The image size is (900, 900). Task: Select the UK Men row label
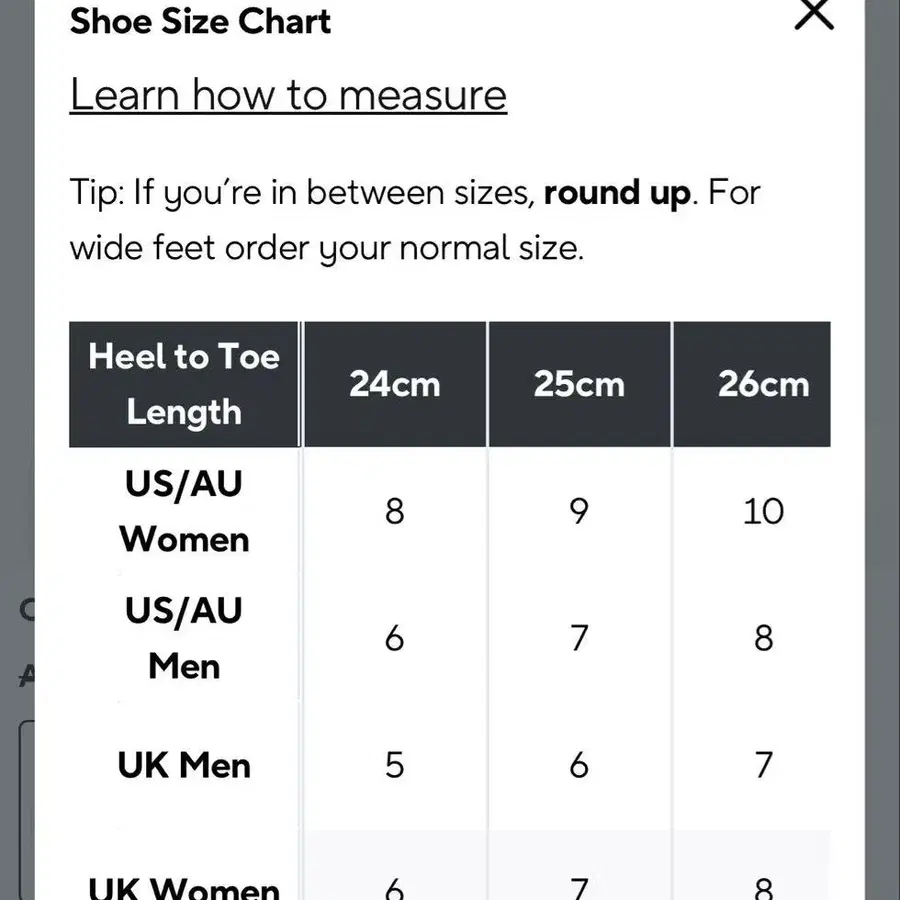(184, 766)
